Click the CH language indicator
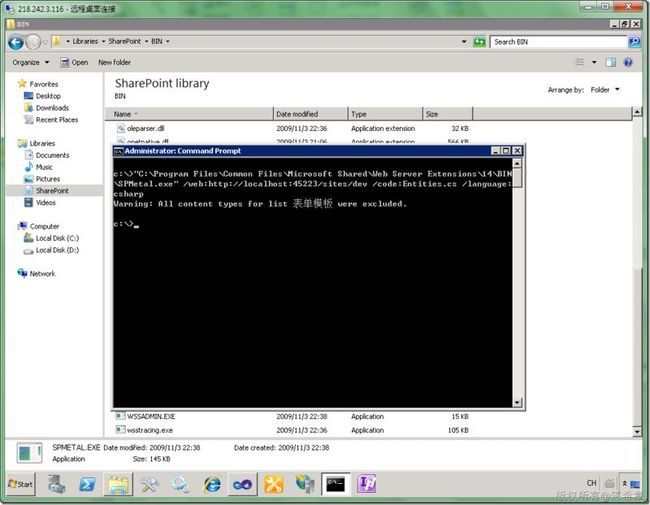The width and height of the screenshot is (650, 505). tap(592, 483)
